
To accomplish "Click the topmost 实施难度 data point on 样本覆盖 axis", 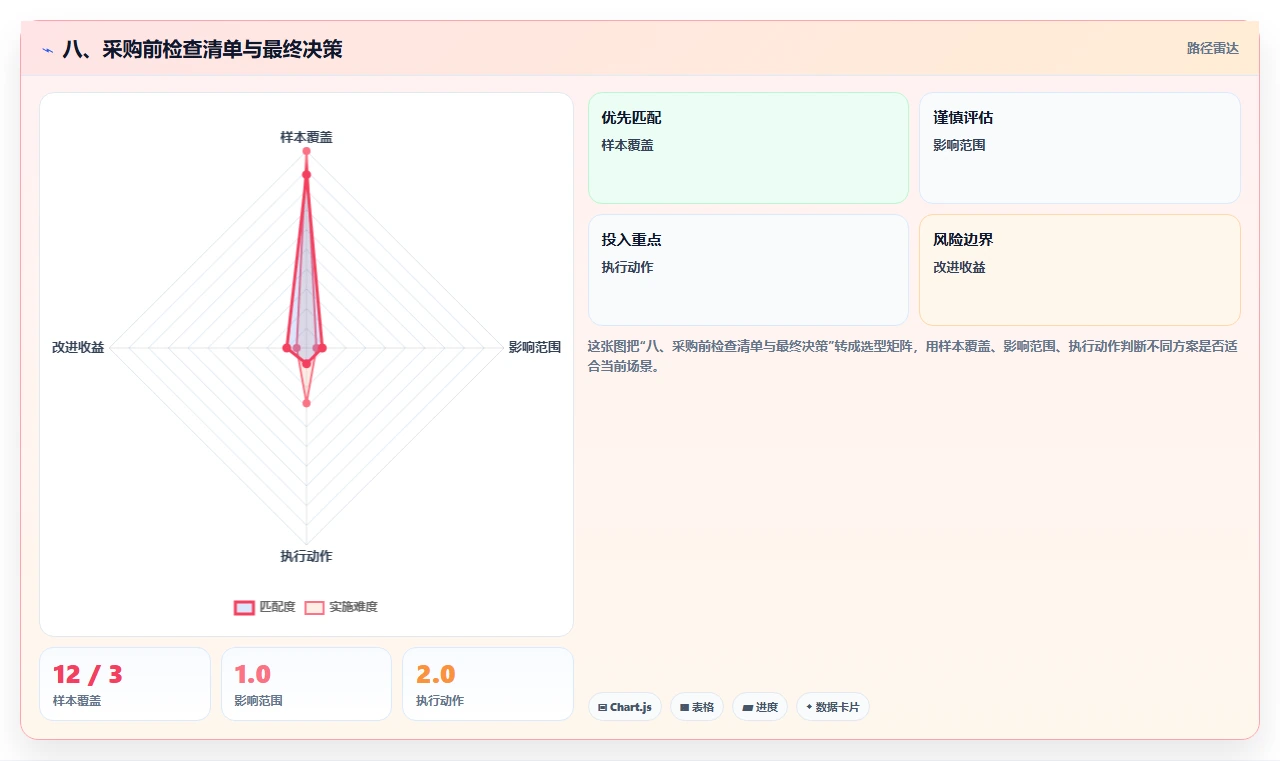I will click(x=306, y=151).
